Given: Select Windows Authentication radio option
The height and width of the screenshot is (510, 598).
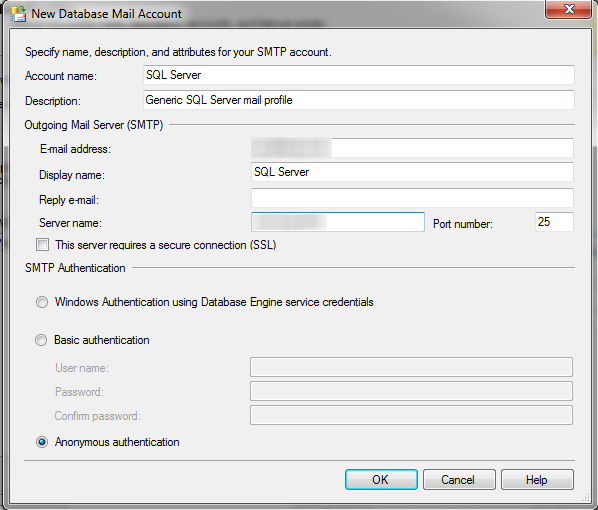Looking at the screenshot, I should pos(42,302).
